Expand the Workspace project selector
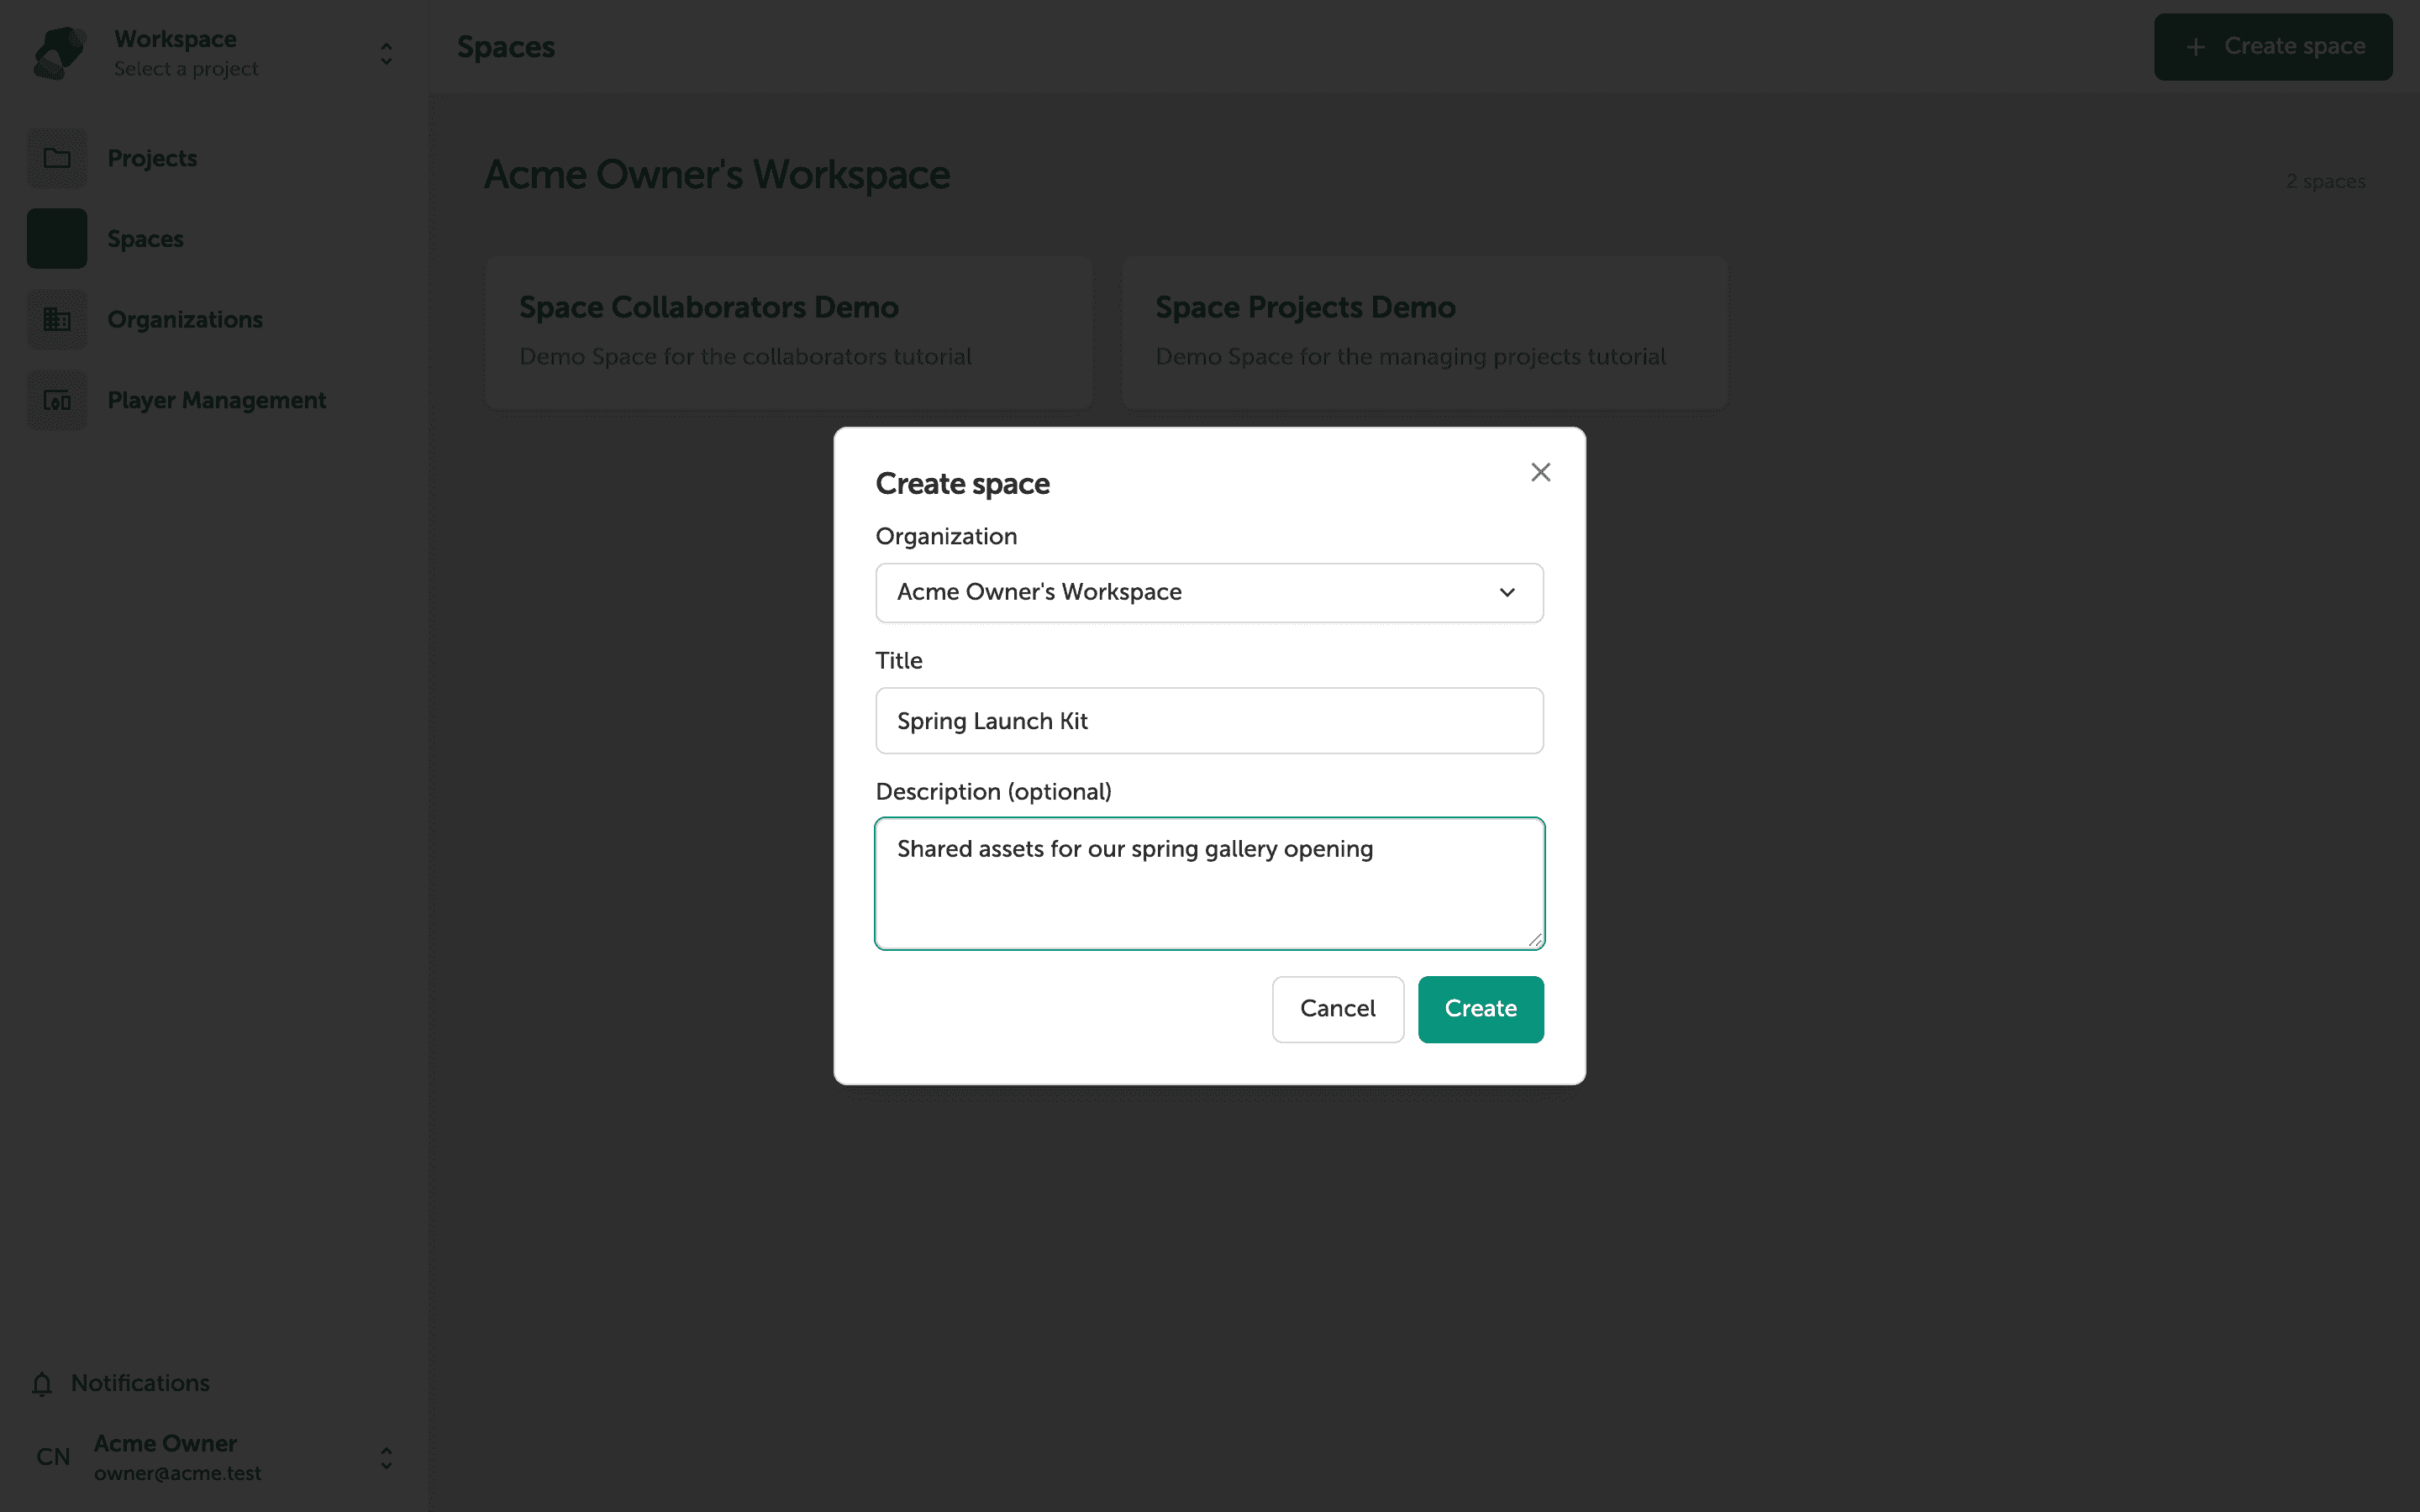2420x1512 pixels. [386, 54]
